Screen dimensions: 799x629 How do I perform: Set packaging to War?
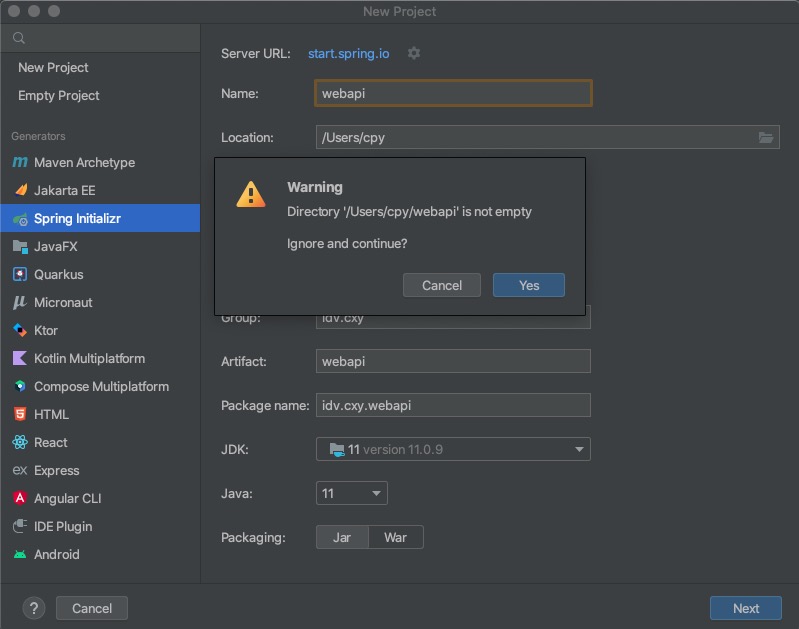pyautogui.click(x=395, y=537)
